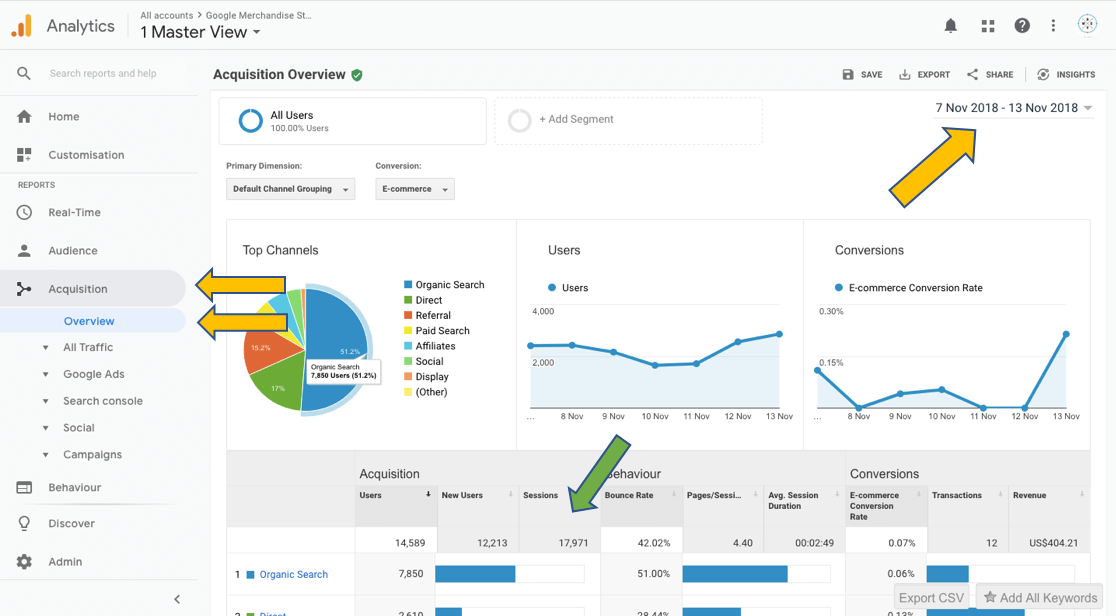Click the help question mark icon
This screenshot has height=616, width=1116.
[1022, 26]
